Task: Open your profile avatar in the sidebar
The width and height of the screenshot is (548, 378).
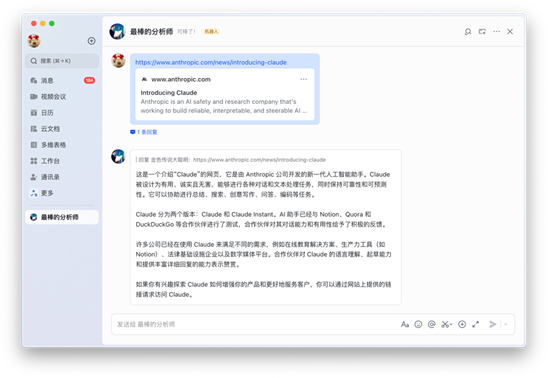Action: coord(34,41)
